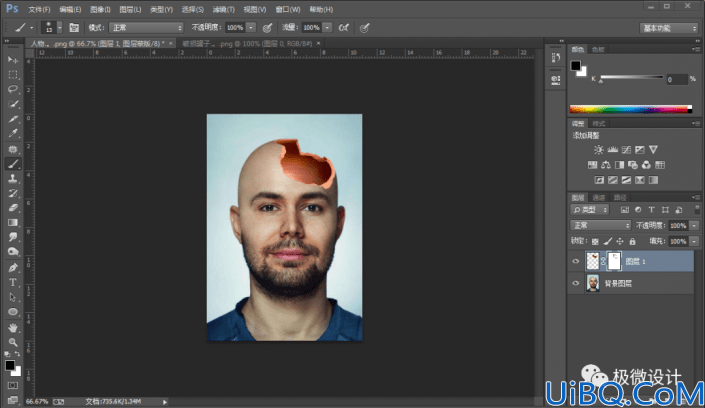Toggle tablet pressure controls brush size
This screenshot has height=408, width=705.
click(365, 28)
